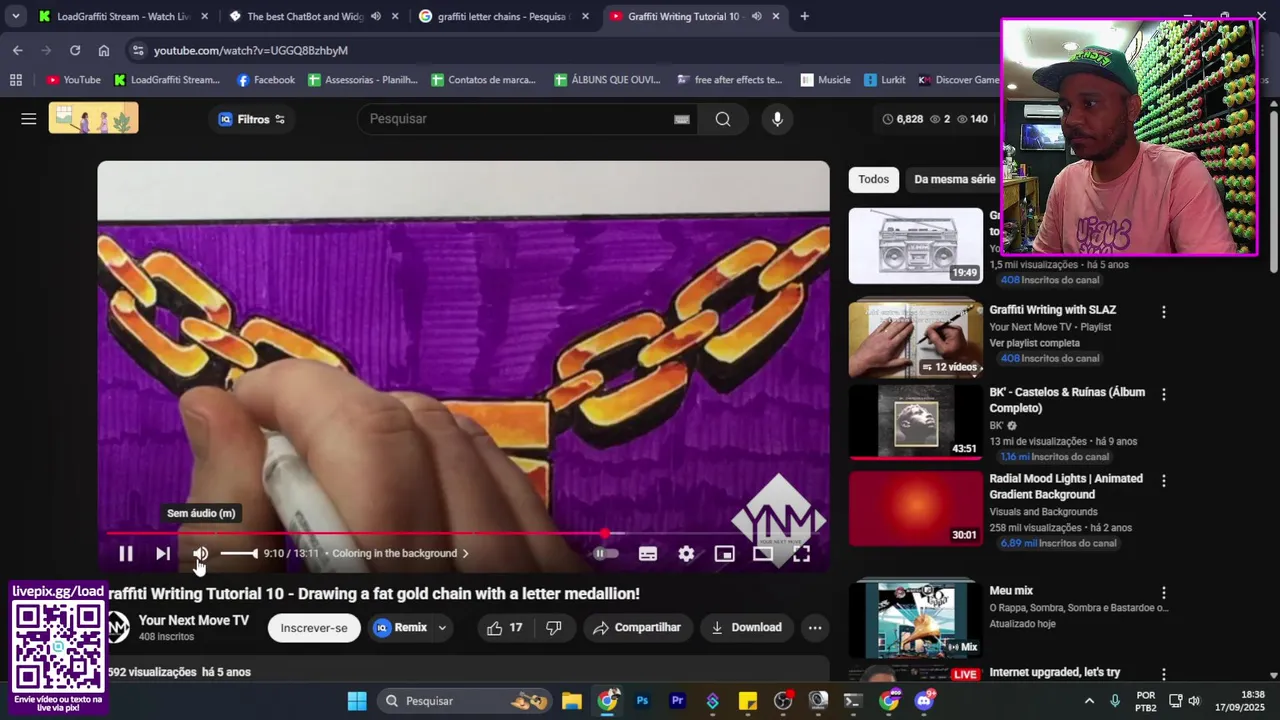Adjust the player volume slider

coord(238,553)
